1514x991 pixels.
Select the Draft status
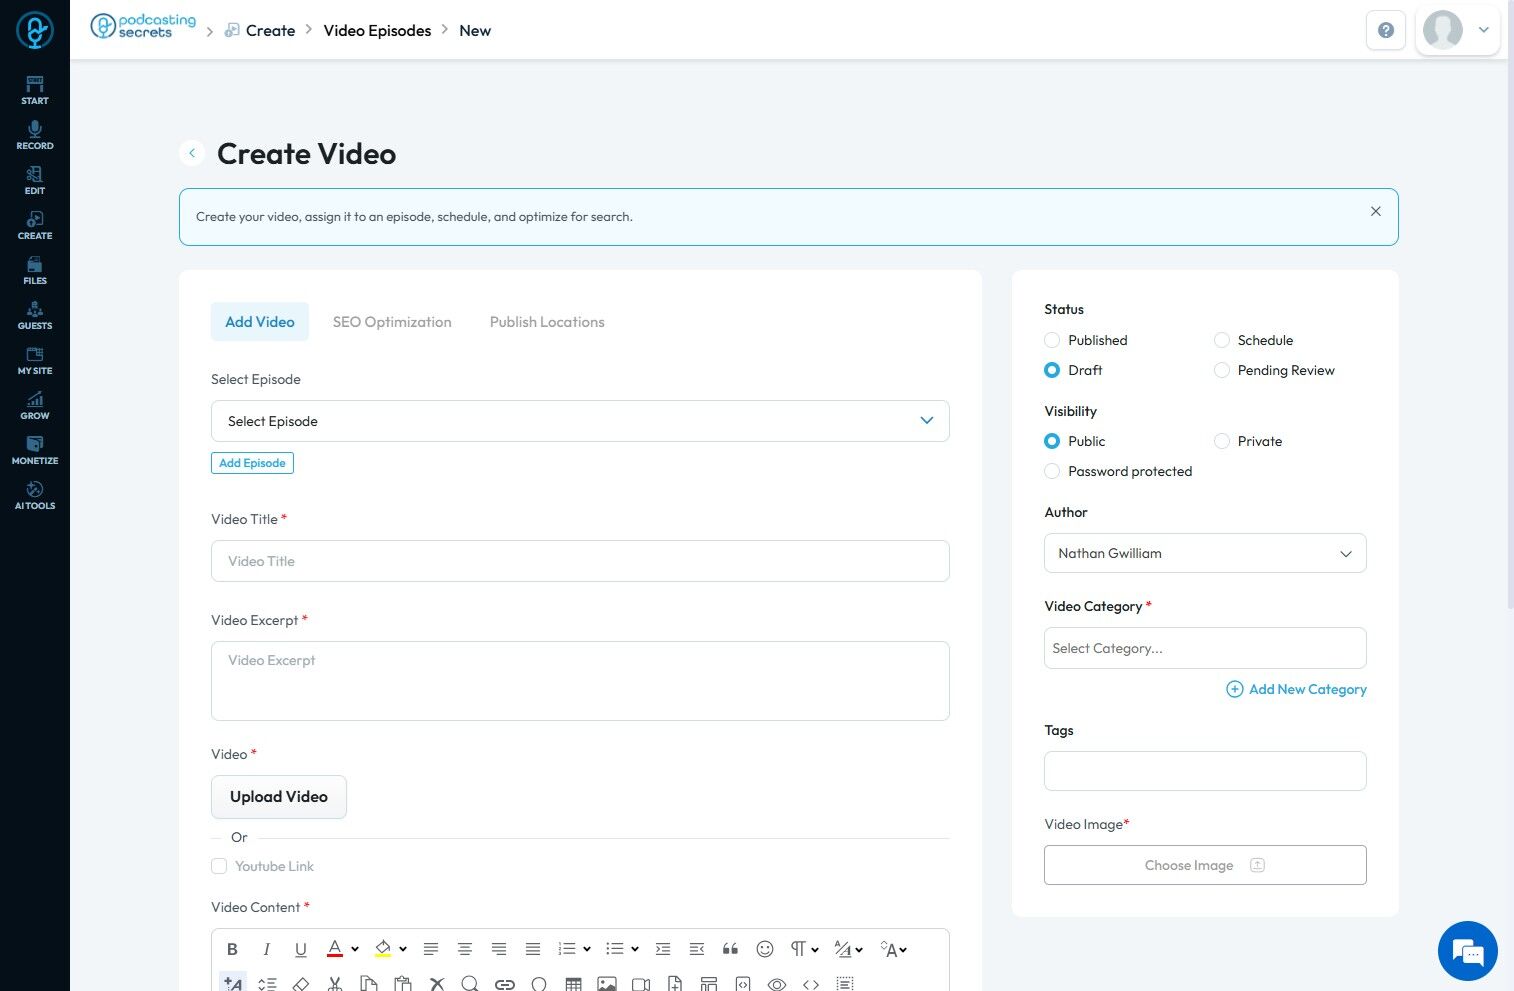coord(1052,370)
